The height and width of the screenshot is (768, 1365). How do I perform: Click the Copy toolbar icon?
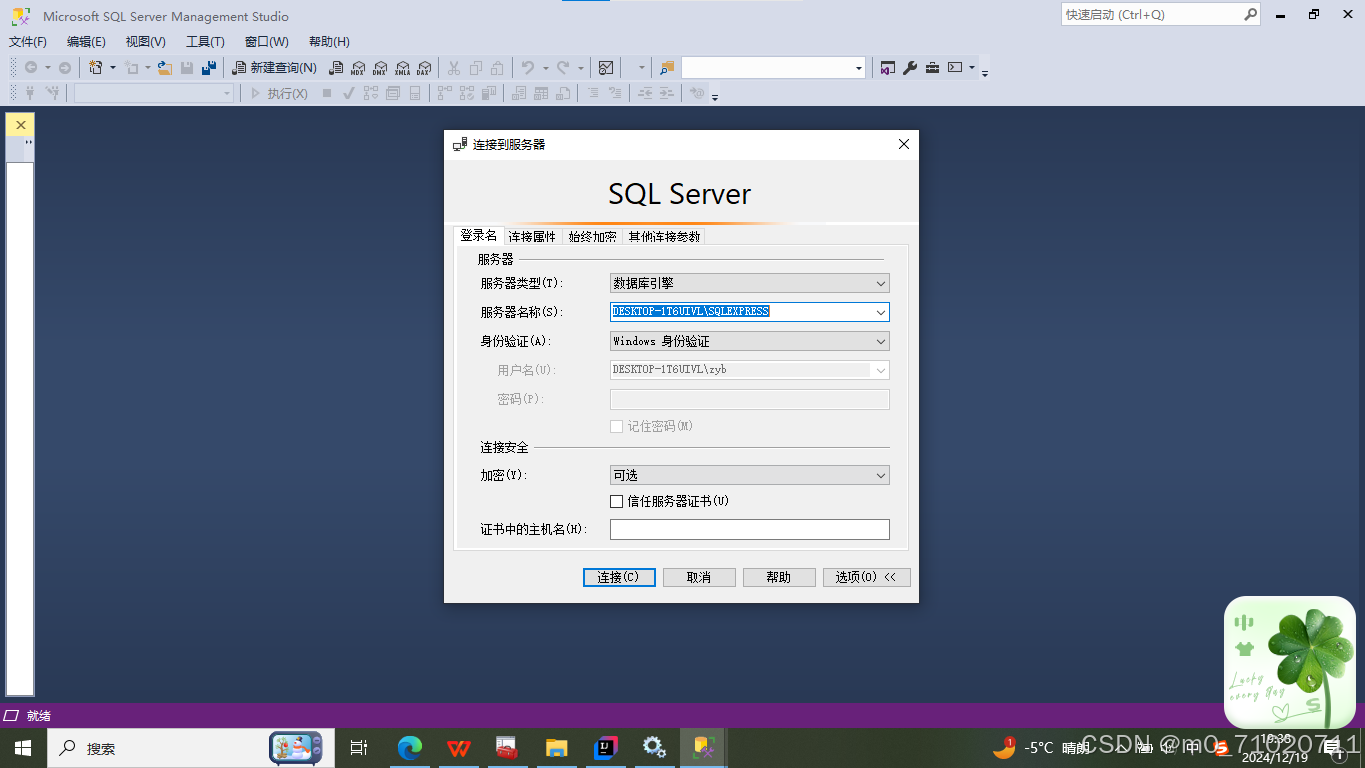[x=476, y=68]
